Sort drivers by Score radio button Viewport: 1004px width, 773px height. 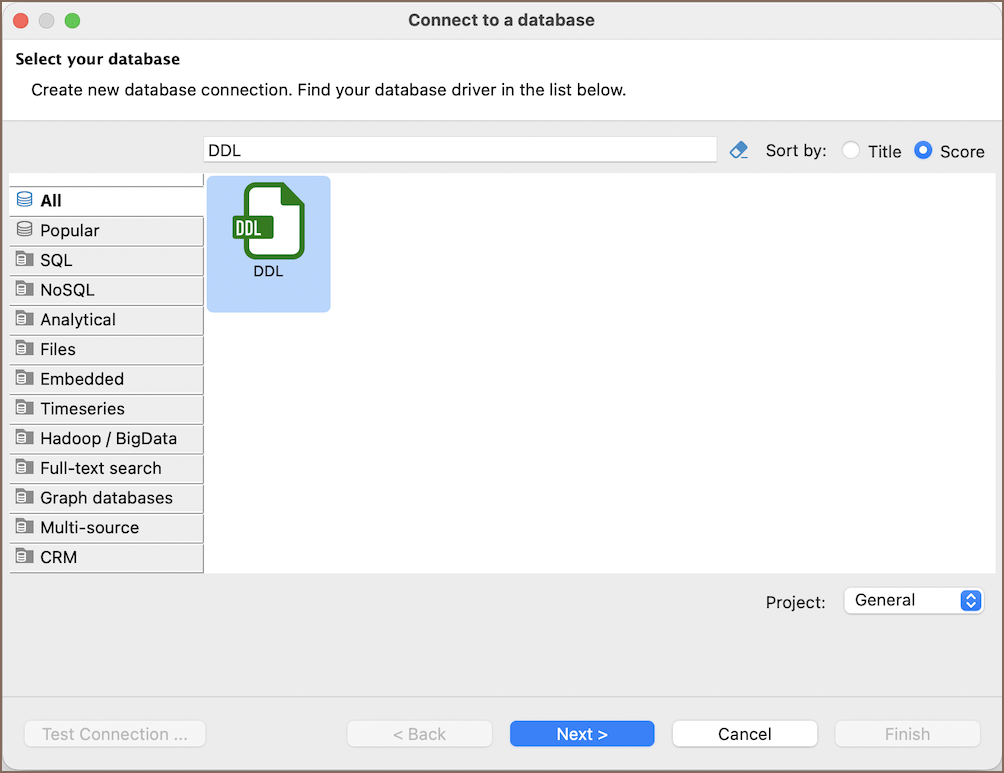coord(923,151)
